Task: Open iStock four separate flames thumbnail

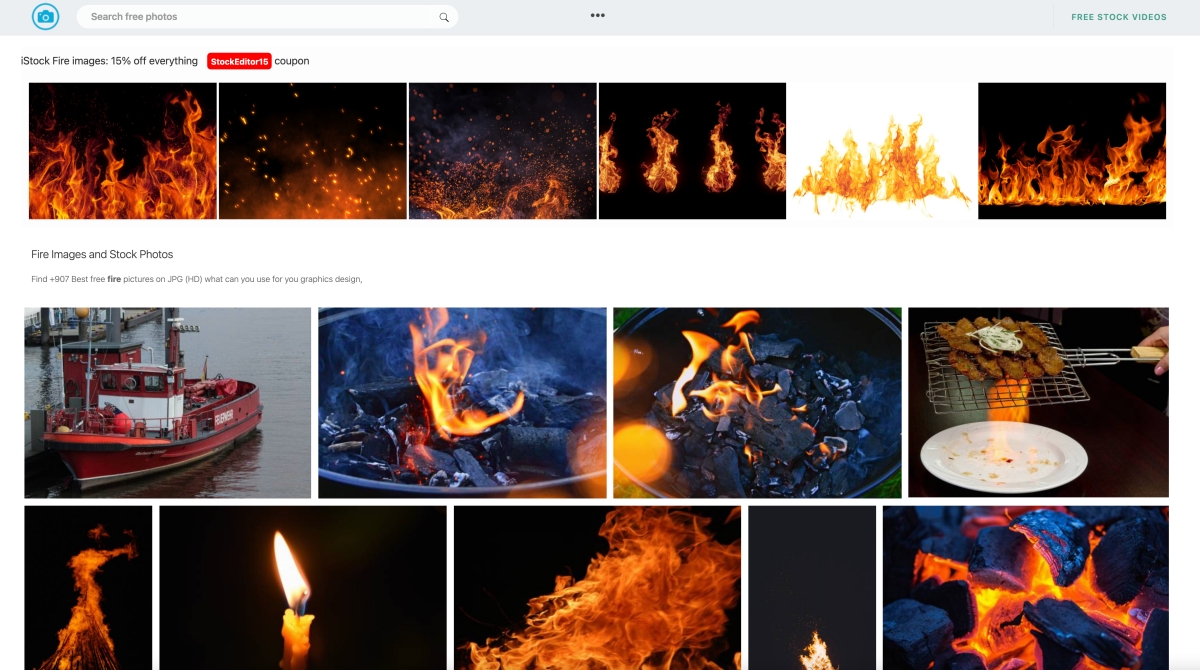Action: (692, 151)
